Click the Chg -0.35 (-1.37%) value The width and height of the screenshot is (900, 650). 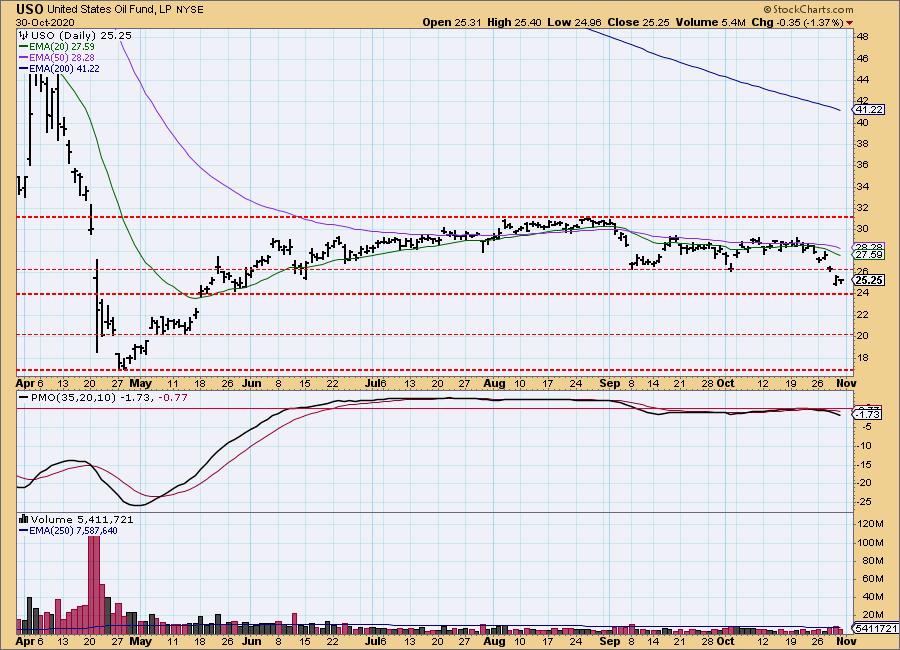pyautogui.click(x=797, y=22)
